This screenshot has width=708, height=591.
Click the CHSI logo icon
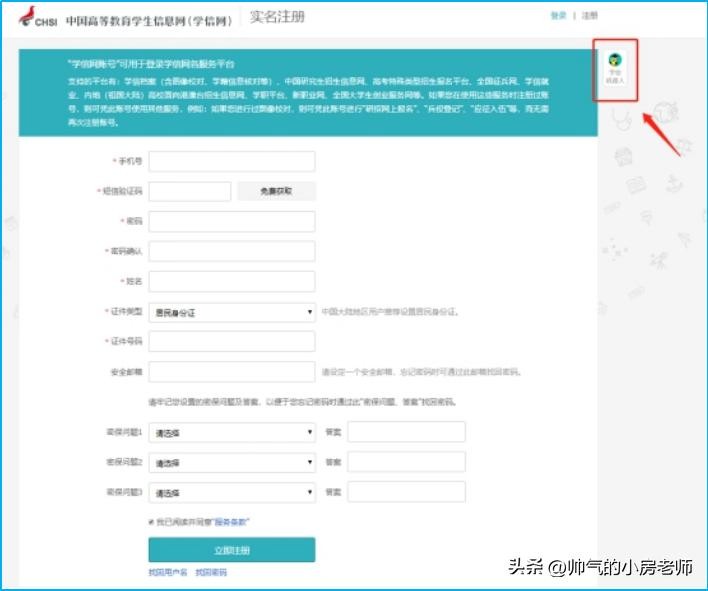click(x=39, y=18)
